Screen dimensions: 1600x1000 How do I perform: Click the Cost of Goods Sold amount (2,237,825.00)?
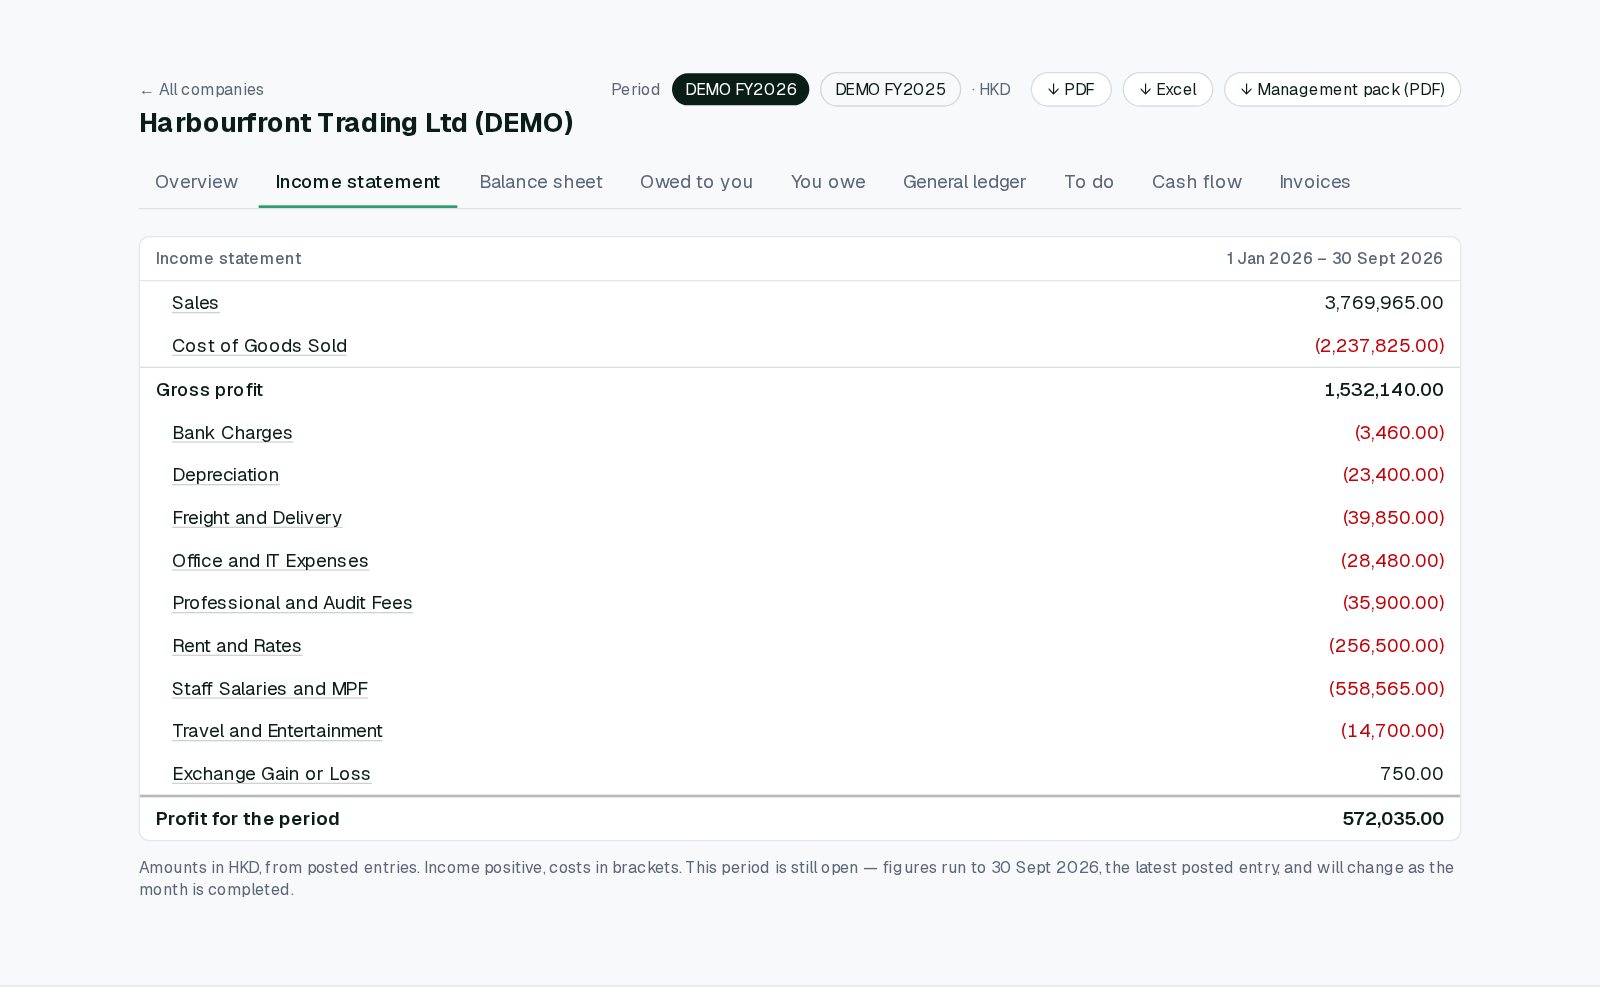[x=1379, y=346]
